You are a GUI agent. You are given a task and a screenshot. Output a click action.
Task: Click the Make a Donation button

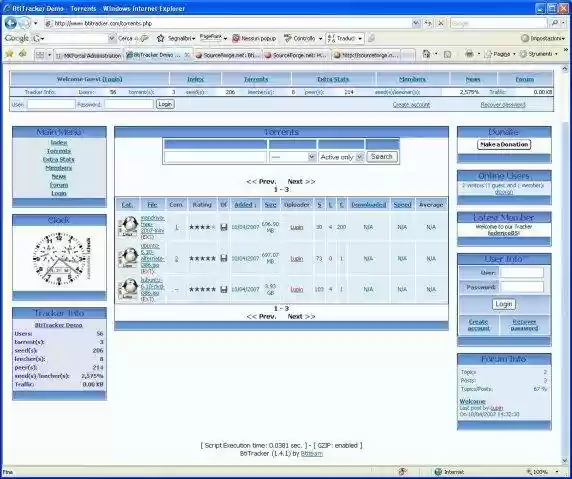coord(504,144)
